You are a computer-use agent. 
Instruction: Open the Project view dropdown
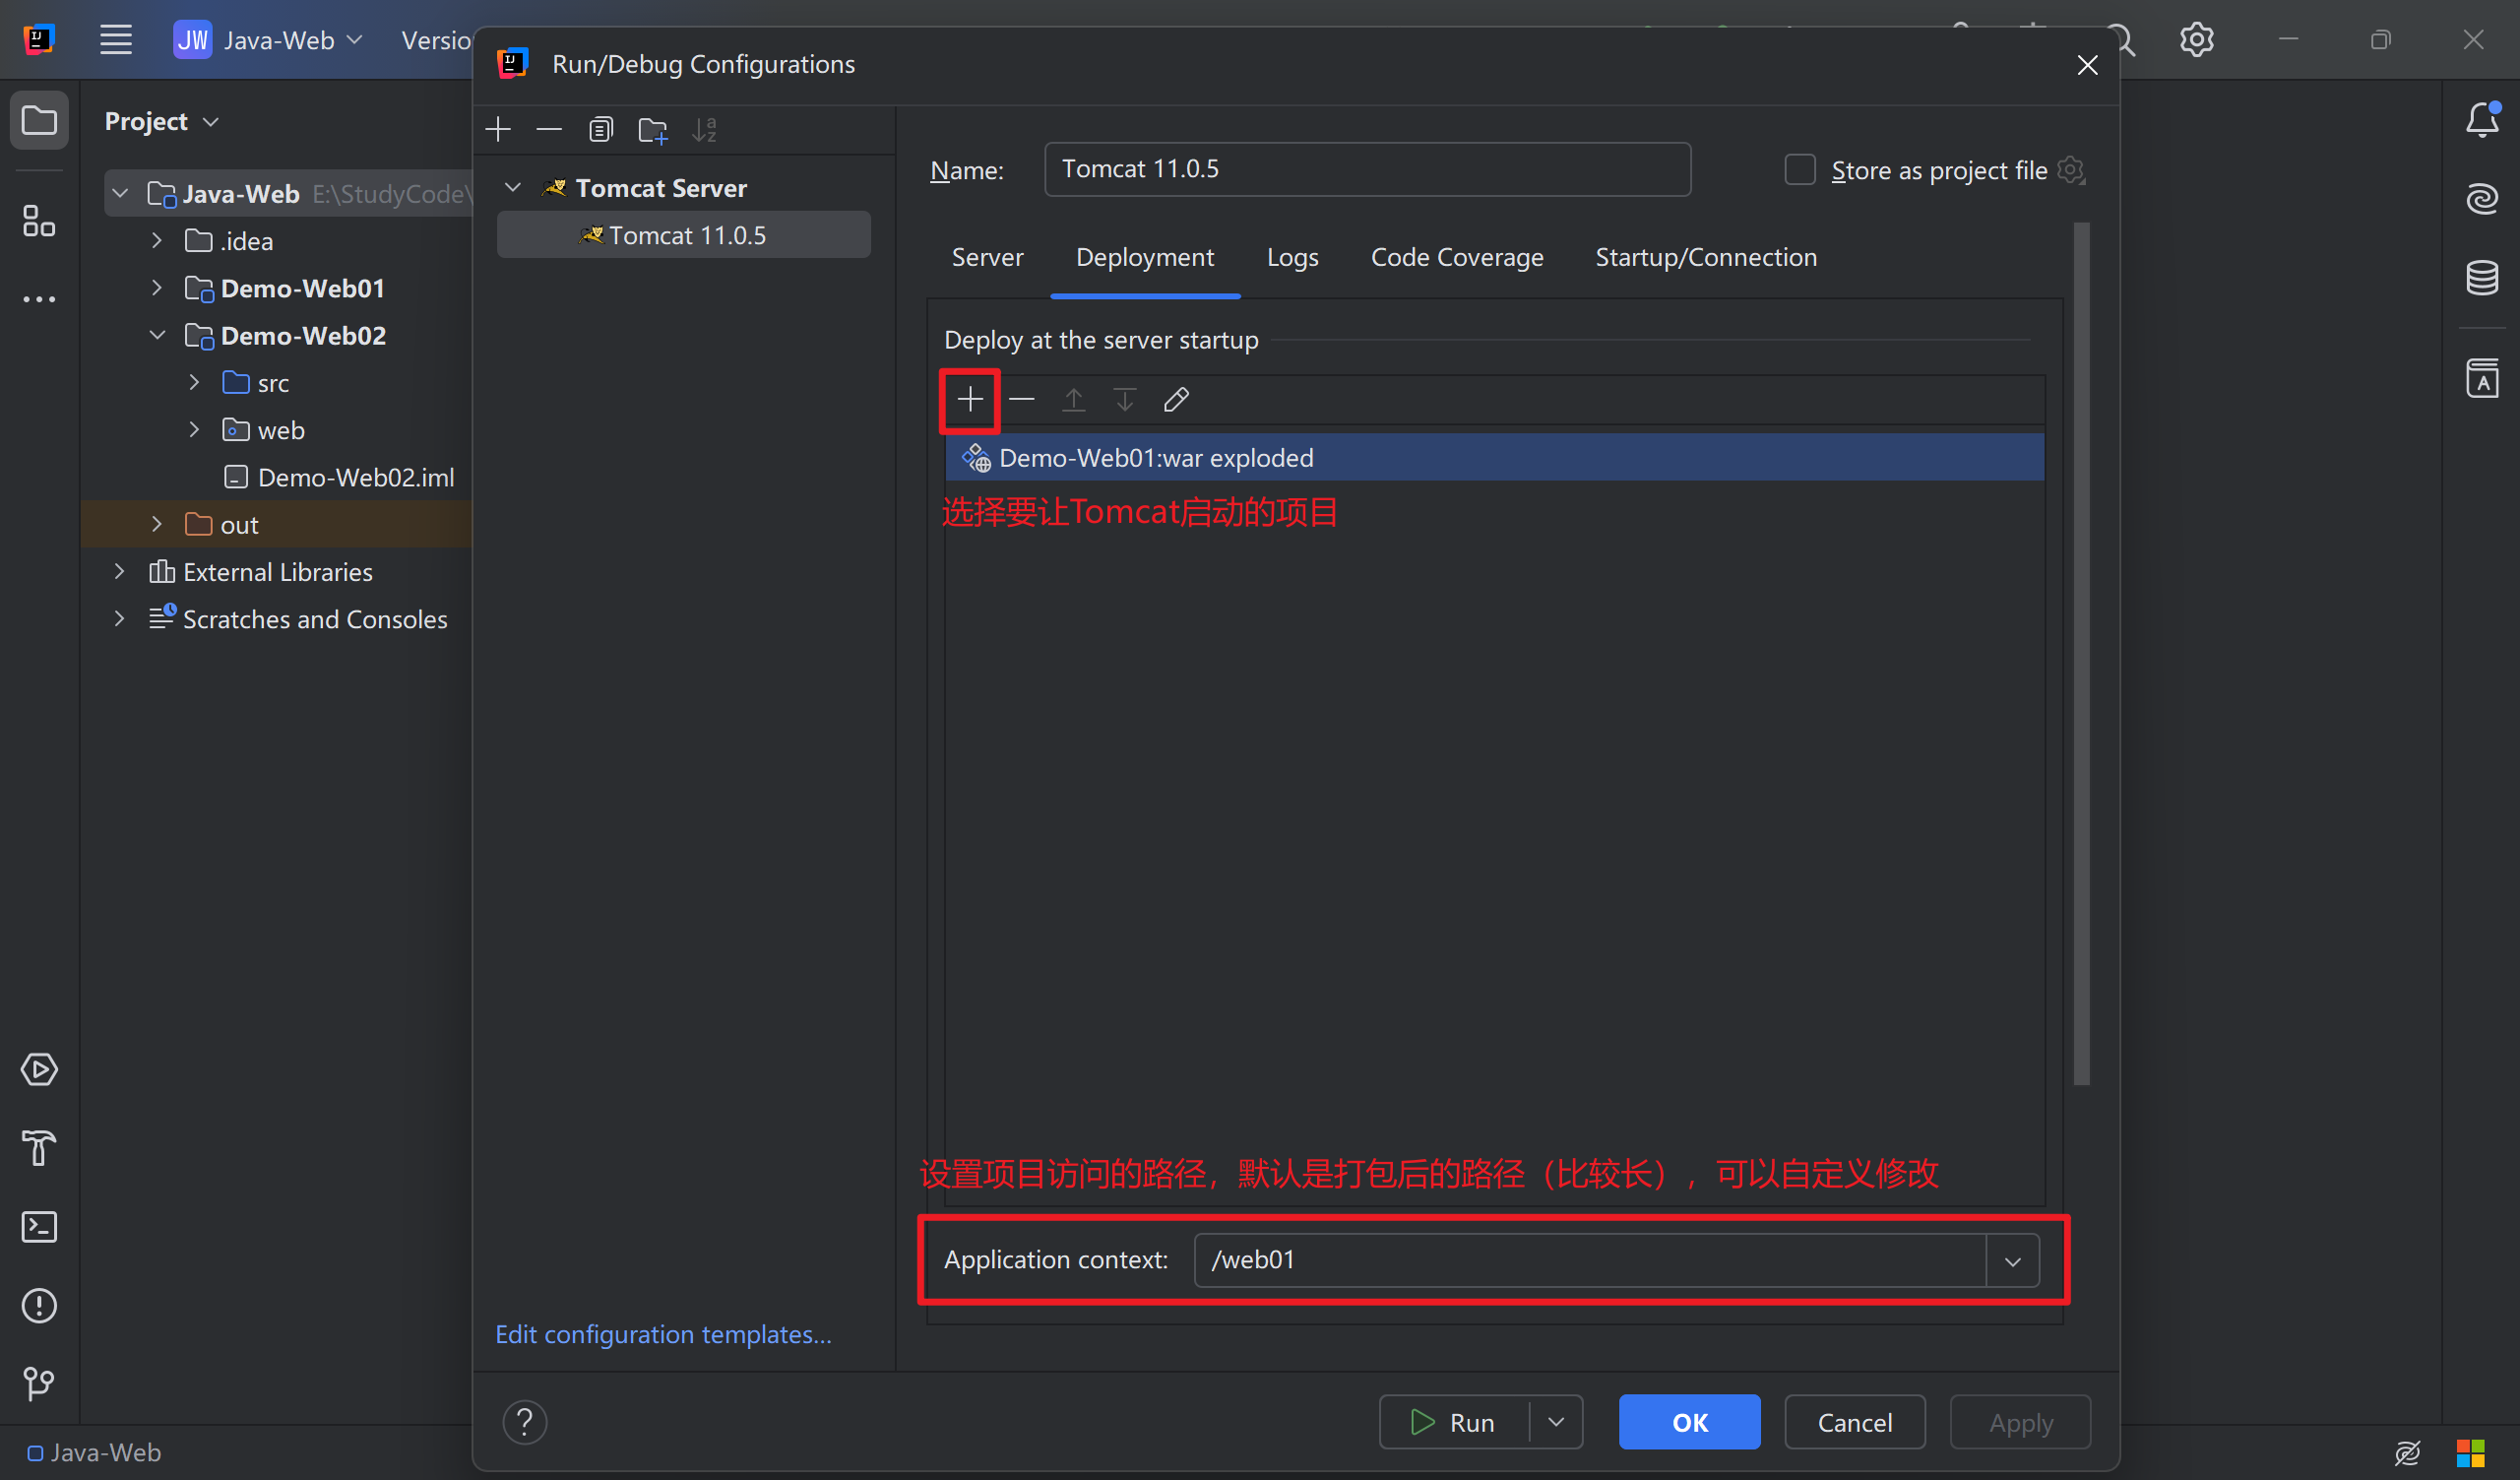[162, 121]
